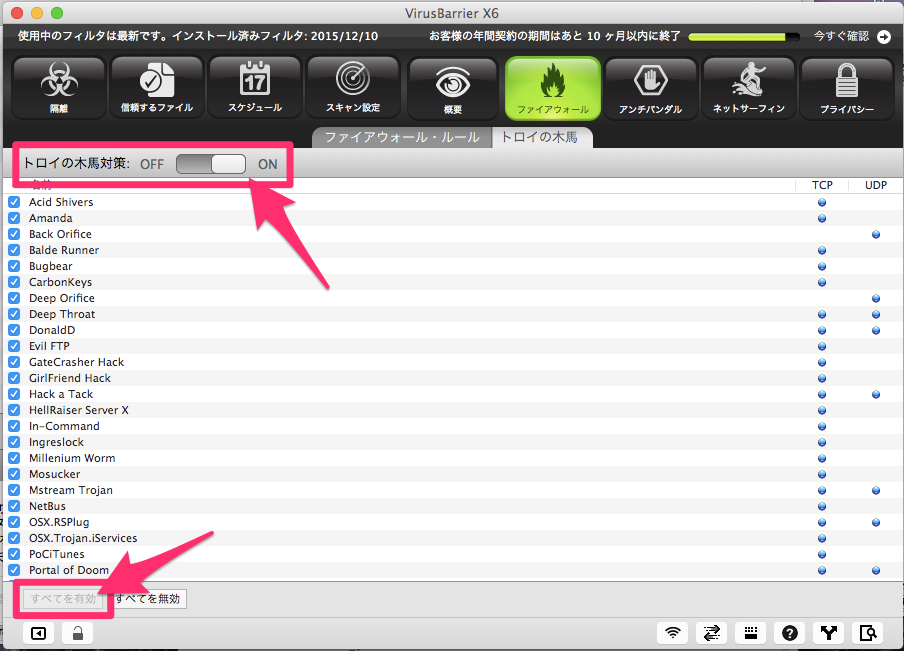Image resolution: width=904 pixels, height=651 pixels.
Task: Open the wifi network icon
Action: coord(673,633)
